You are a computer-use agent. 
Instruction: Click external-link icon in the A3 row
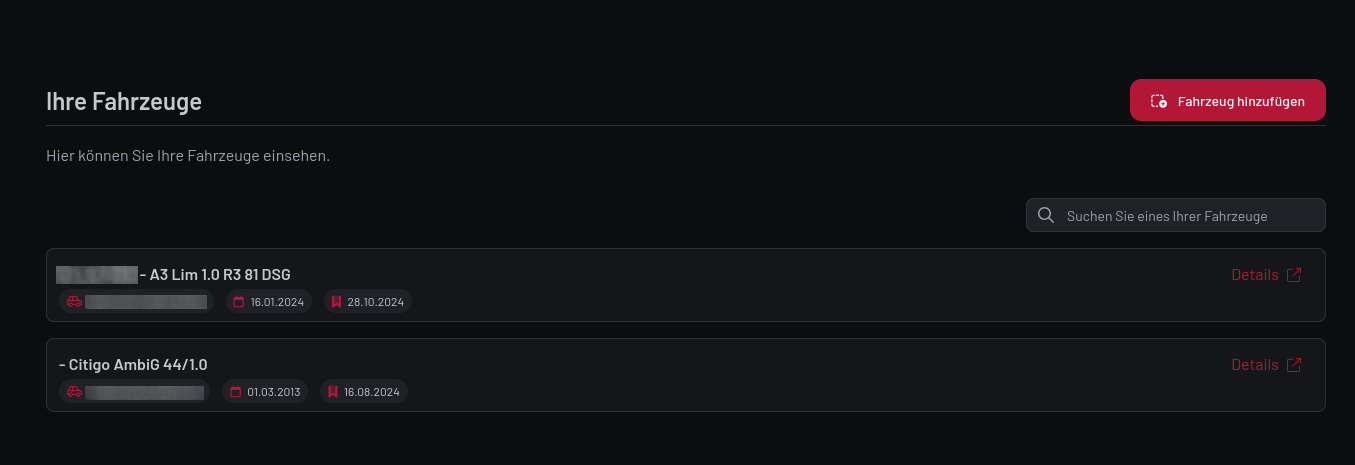[1294, 275]
